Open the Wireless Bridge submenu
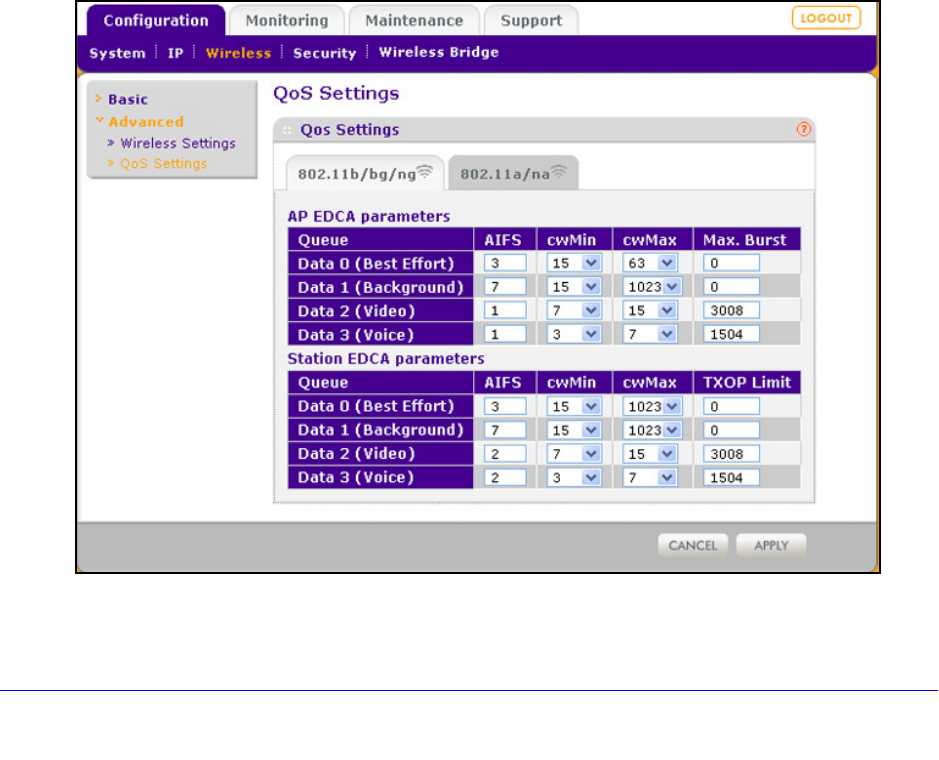Screen dimensions: 939x760 coord(439,52)
